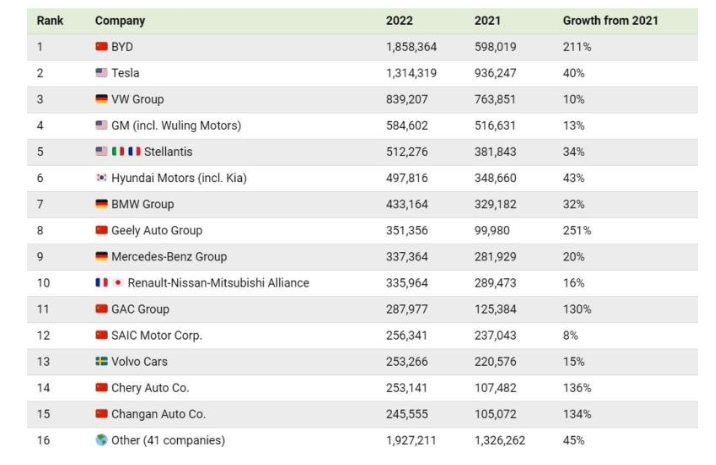Click the 2022 column header
Image resolution: width=716 pixels, height=465 pixels.
[398, 20]
